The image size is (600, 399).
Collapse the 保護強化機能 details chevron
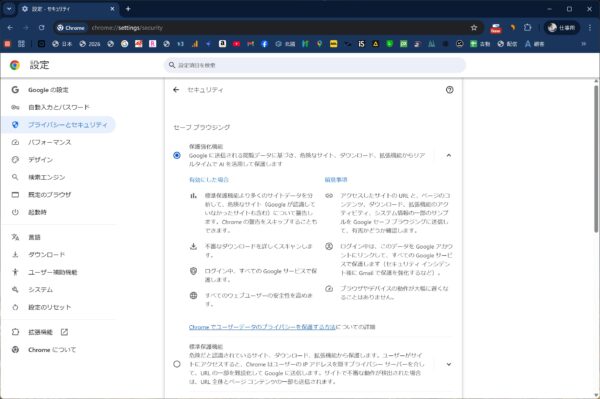point(448,155)
